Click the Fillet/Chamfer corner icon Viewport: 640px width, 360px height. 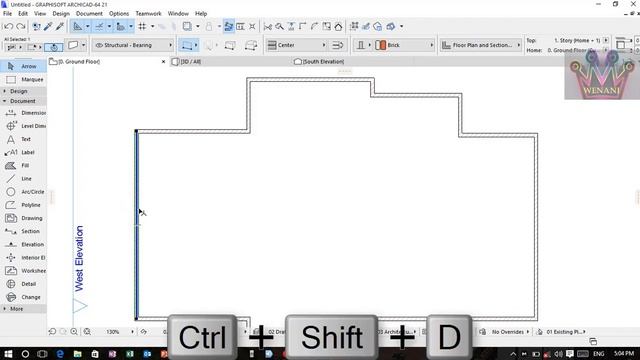pyautogui.click(x=314, y=27)
